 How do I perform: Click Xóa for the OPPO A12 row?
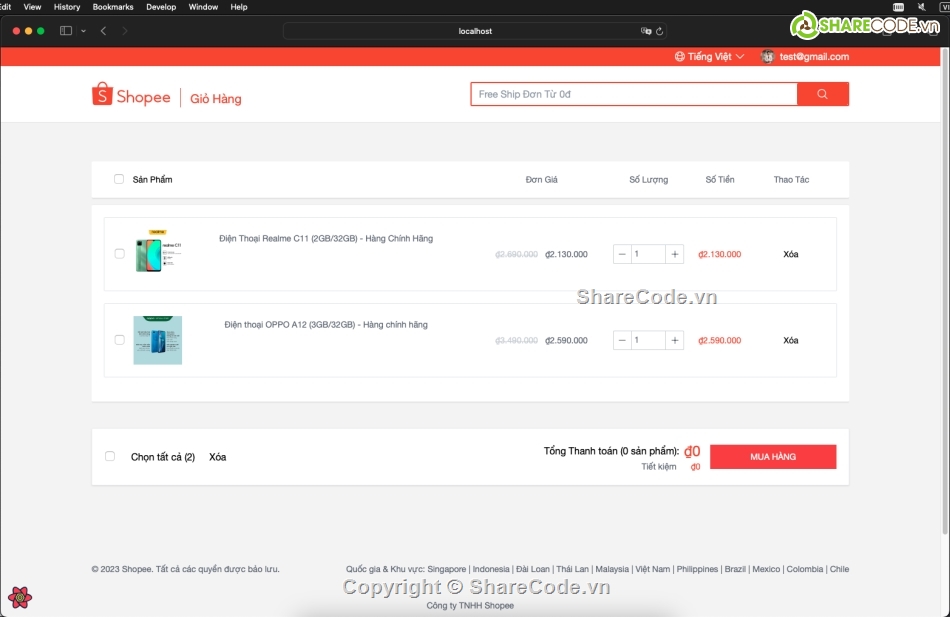pos(791,340)
